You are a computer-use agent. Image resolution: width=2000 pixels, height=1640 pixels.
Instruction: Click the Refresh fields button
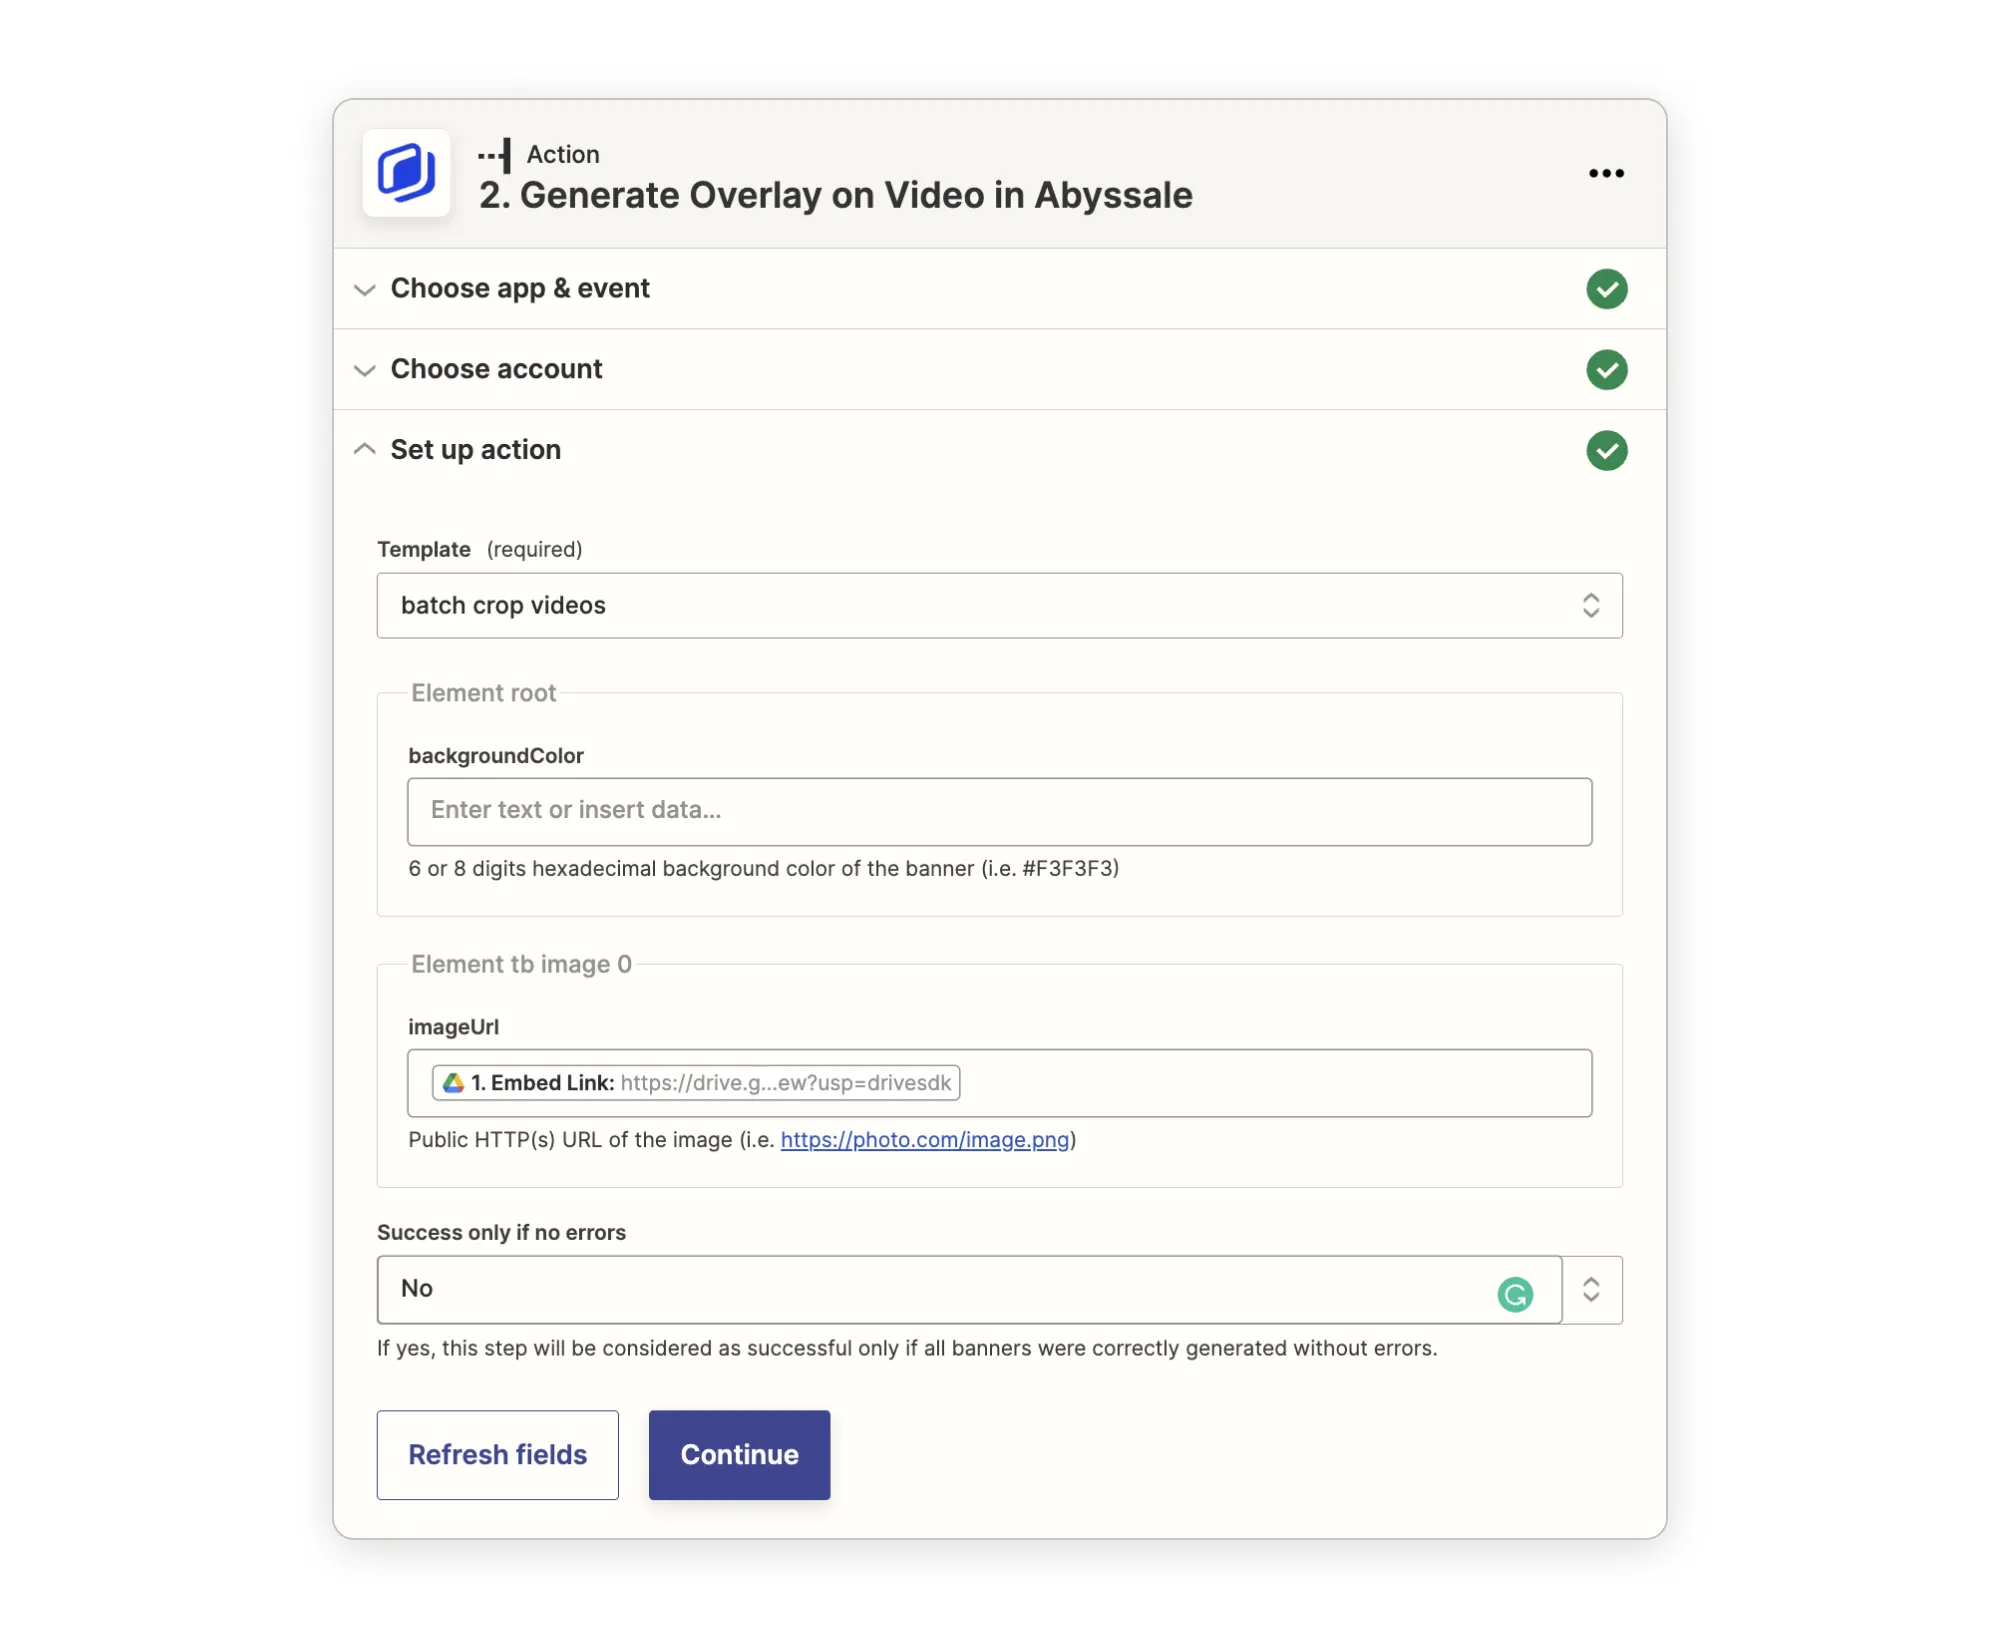(497, 1455)
